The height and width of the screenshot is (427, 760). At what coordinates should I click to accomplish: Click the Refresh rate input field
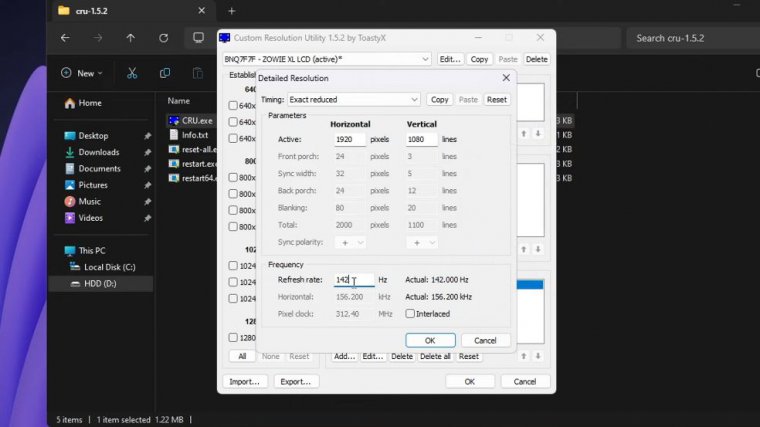(x=354, y=281)
